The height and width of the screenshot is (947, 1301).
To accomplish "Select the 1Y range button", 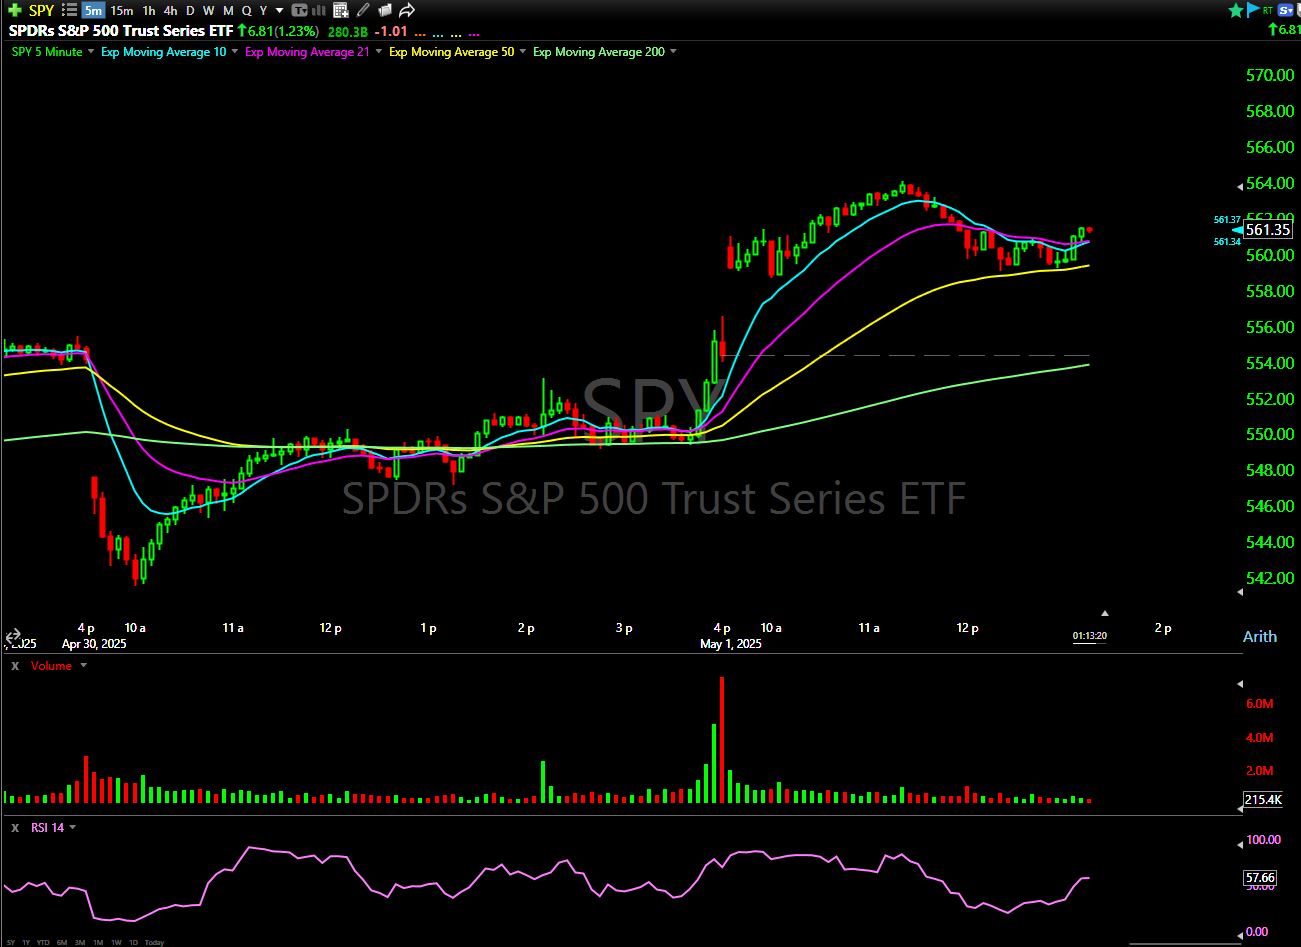I will [x=26, y=942].
